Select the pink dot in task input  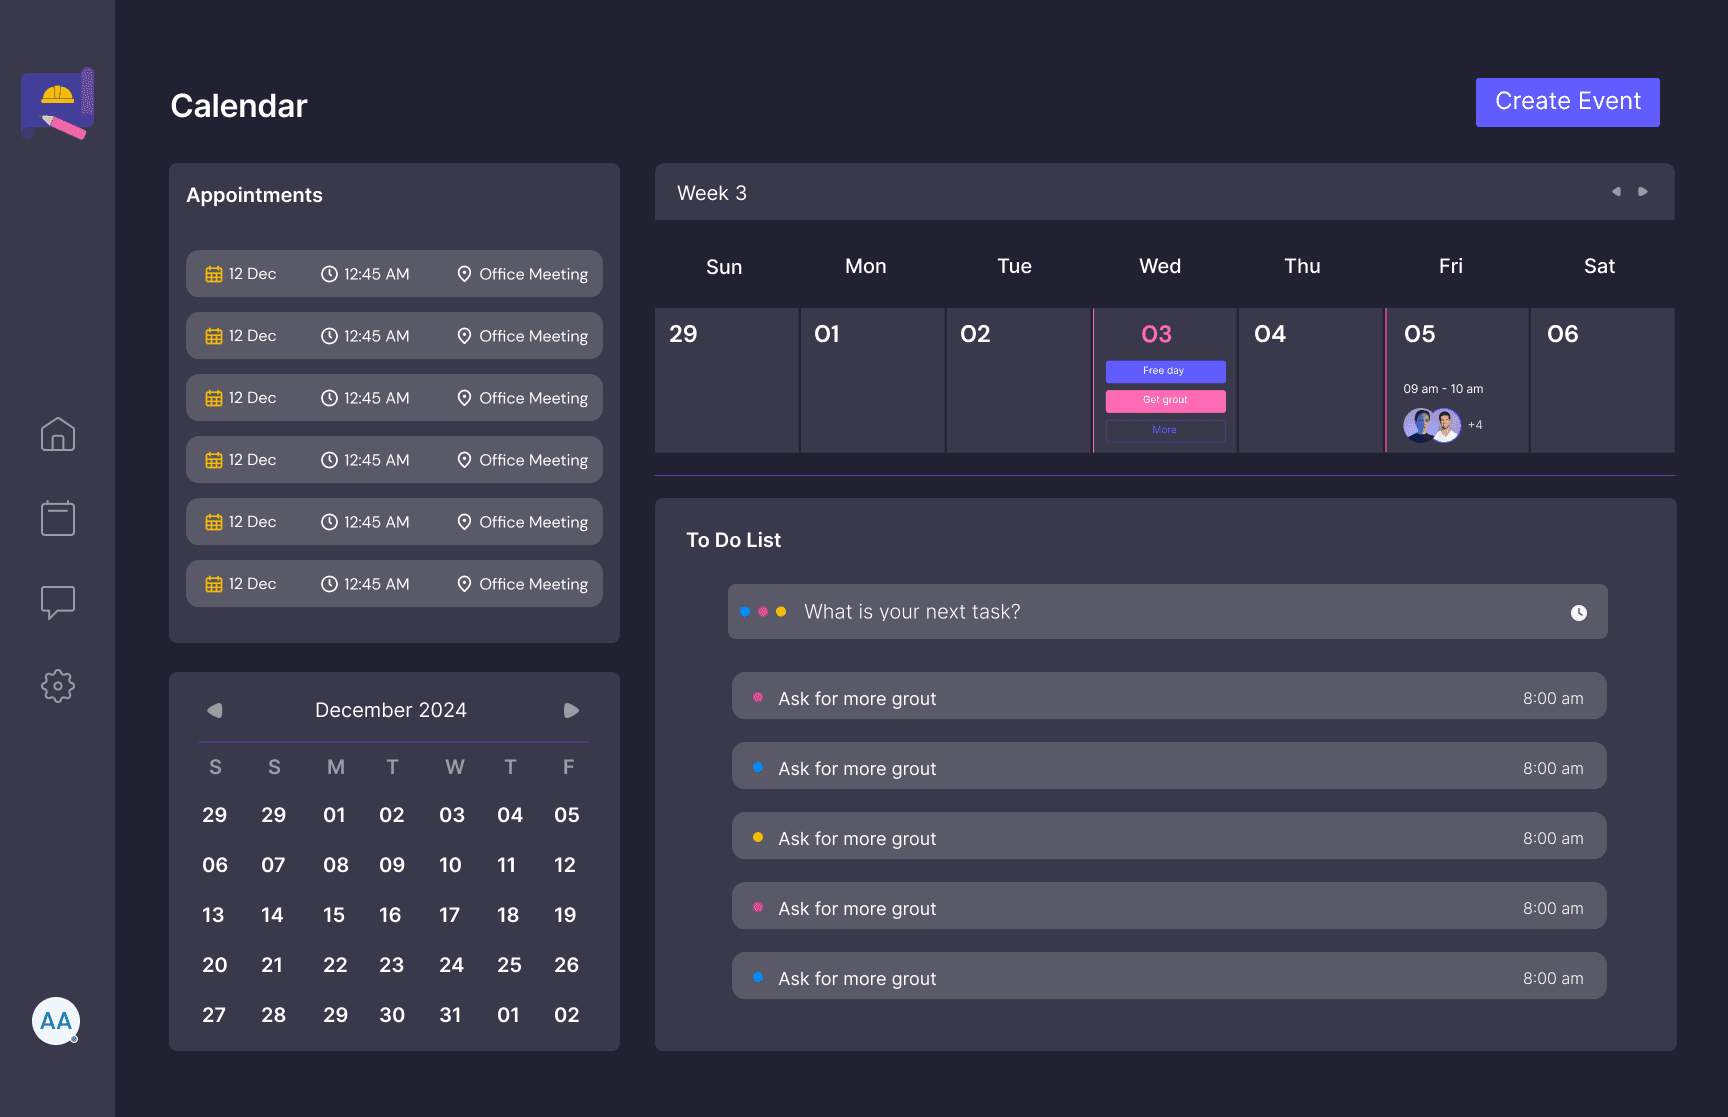click(x=763, y=612)
